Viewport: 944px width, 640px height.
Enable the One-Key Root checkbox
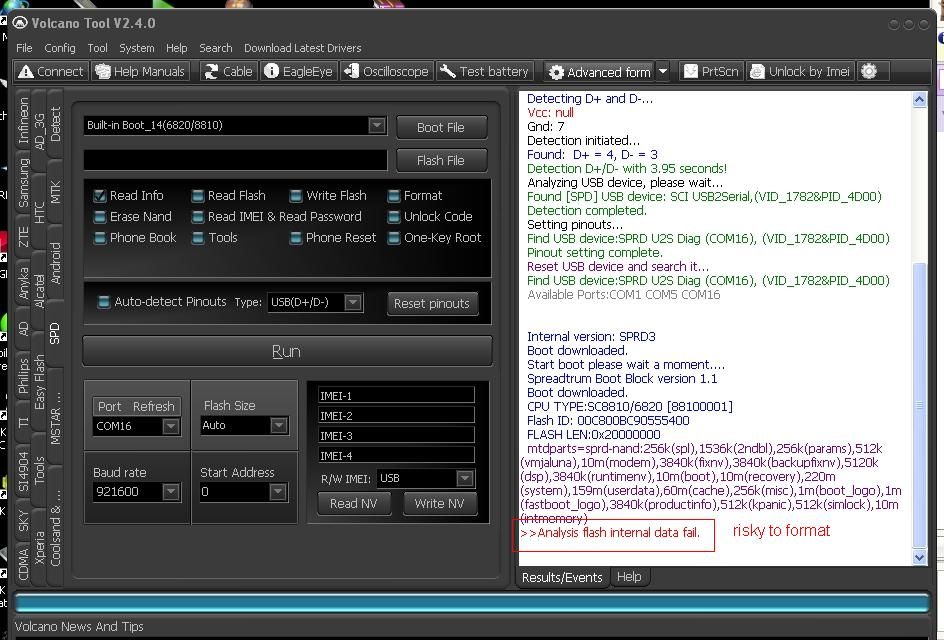[x=394, y=238]
